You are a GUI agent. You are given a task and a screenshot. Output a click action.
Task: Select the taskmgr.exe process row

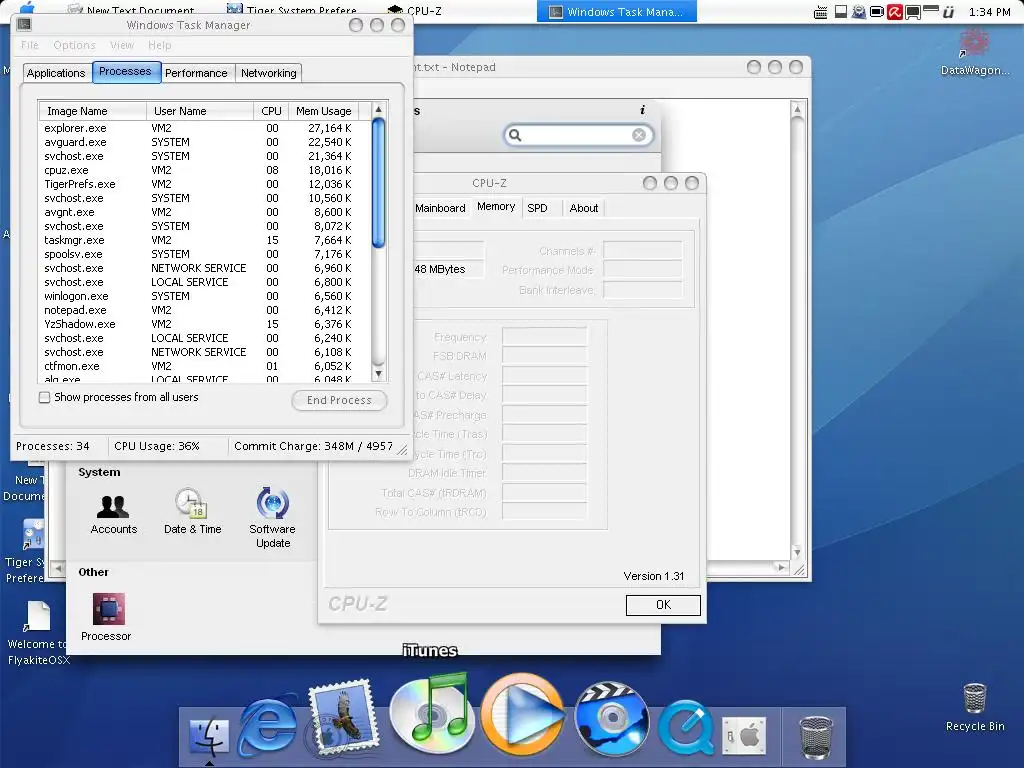point(204,240)
